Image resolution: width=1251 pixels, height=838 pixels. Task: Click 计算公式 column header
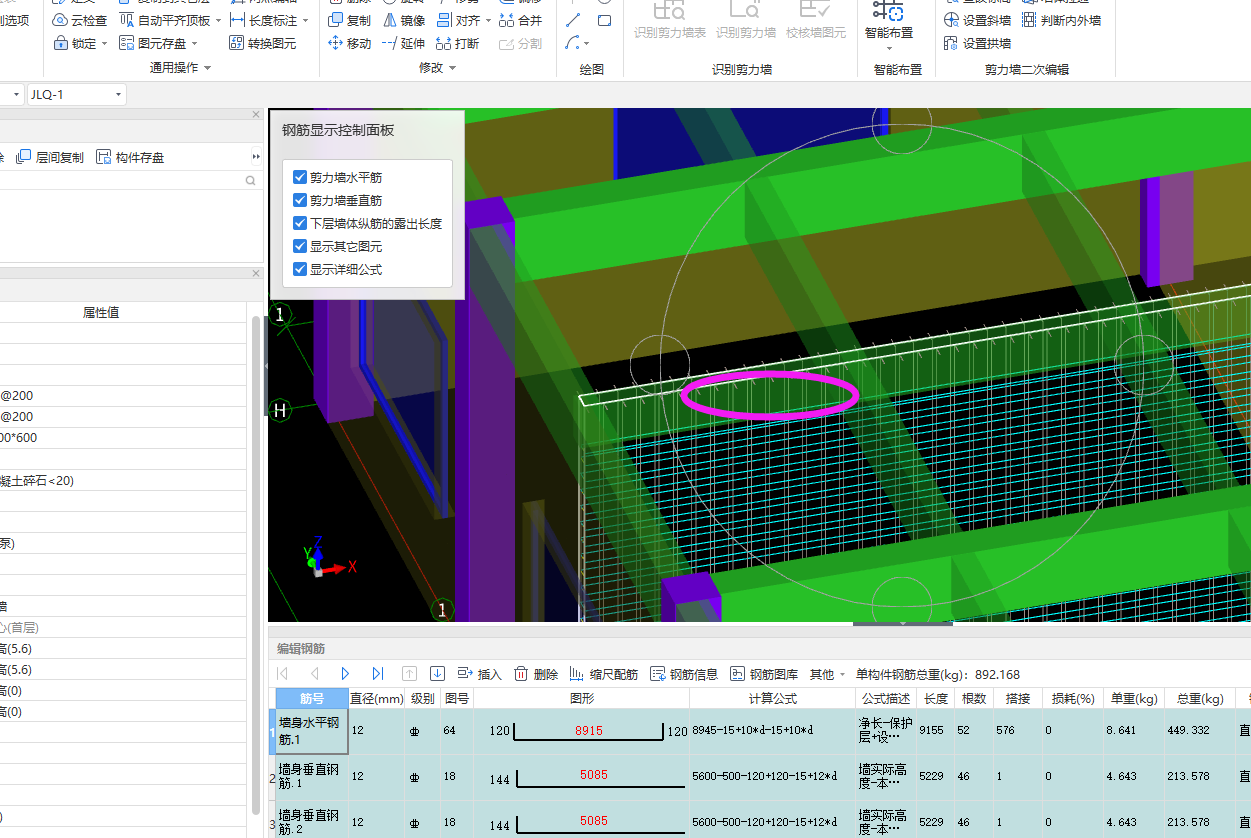[772, 698]
